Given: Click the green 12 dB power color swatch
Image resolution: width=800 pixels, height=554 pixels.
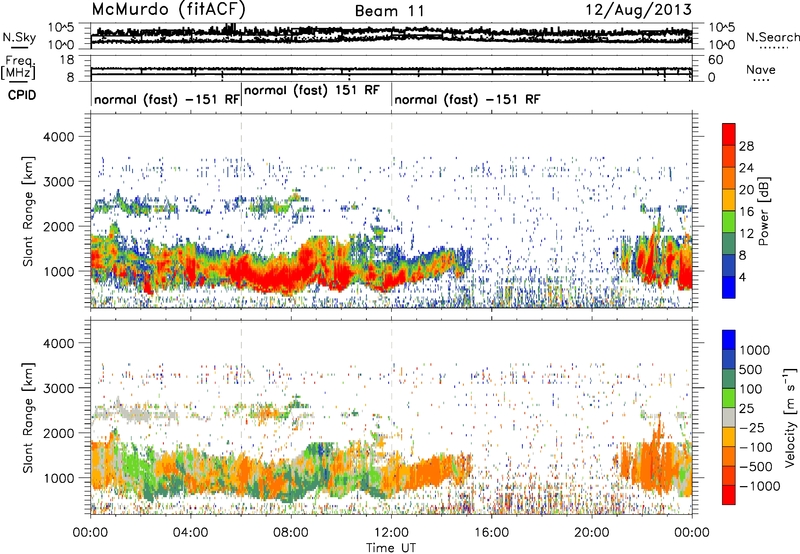Looking at the screenshot, I should tap(729, 222).
